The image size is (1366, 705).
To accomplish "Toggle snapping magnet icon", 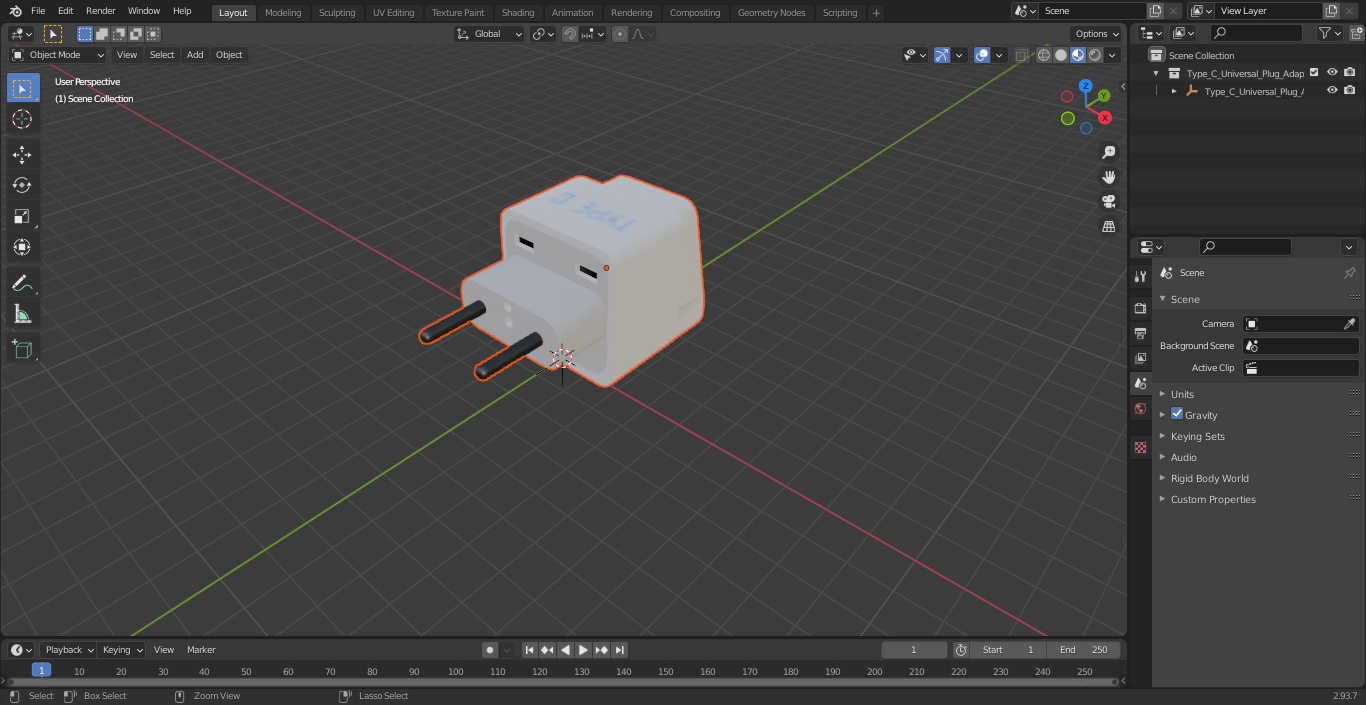I will 570,34.
